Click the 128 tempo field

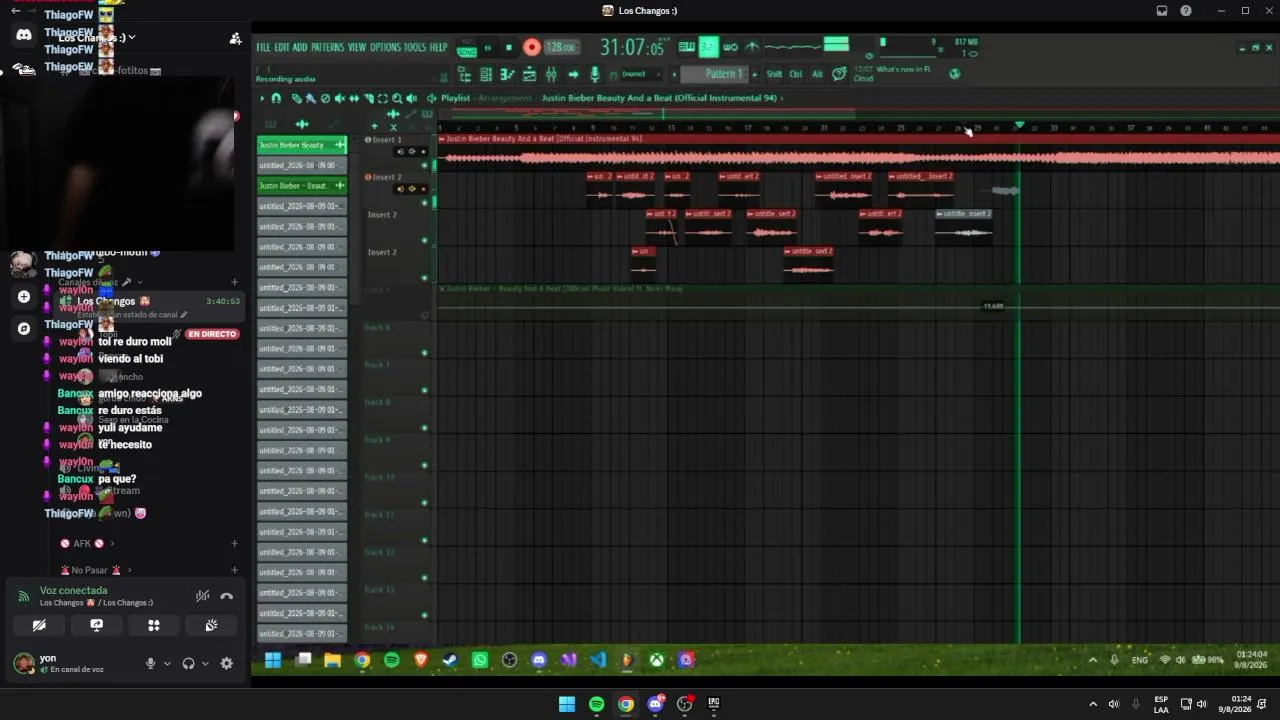pyautogui.click(x=561, y=47)
